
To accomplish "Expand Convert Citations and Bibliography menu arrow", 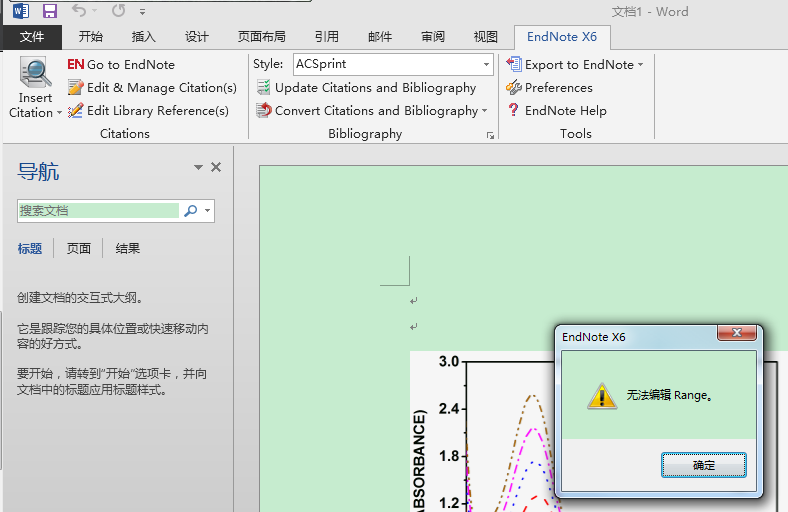I will (x=484, y=111).
